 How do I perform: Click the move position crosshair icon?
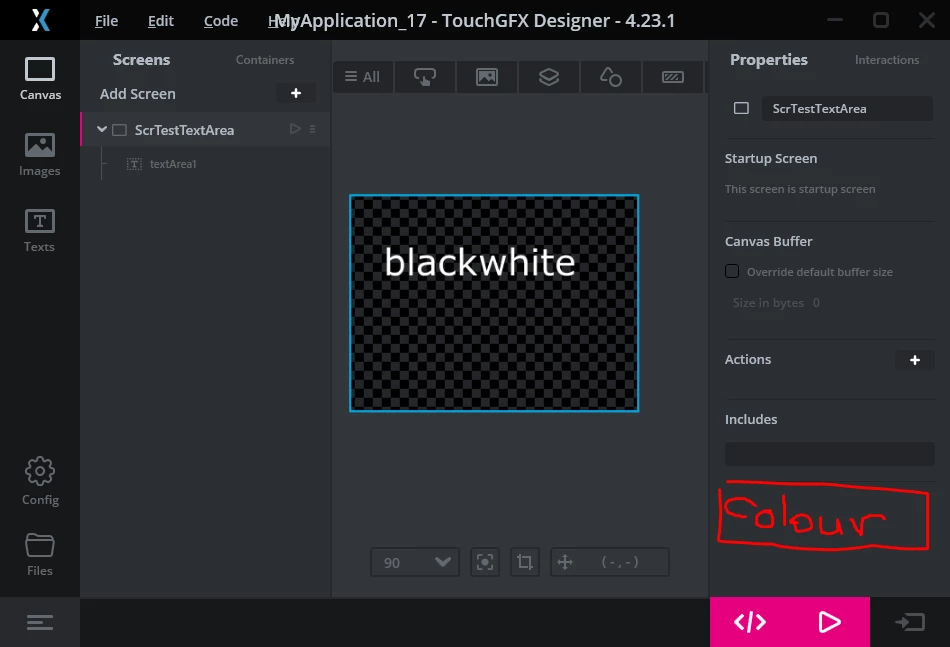565,562
